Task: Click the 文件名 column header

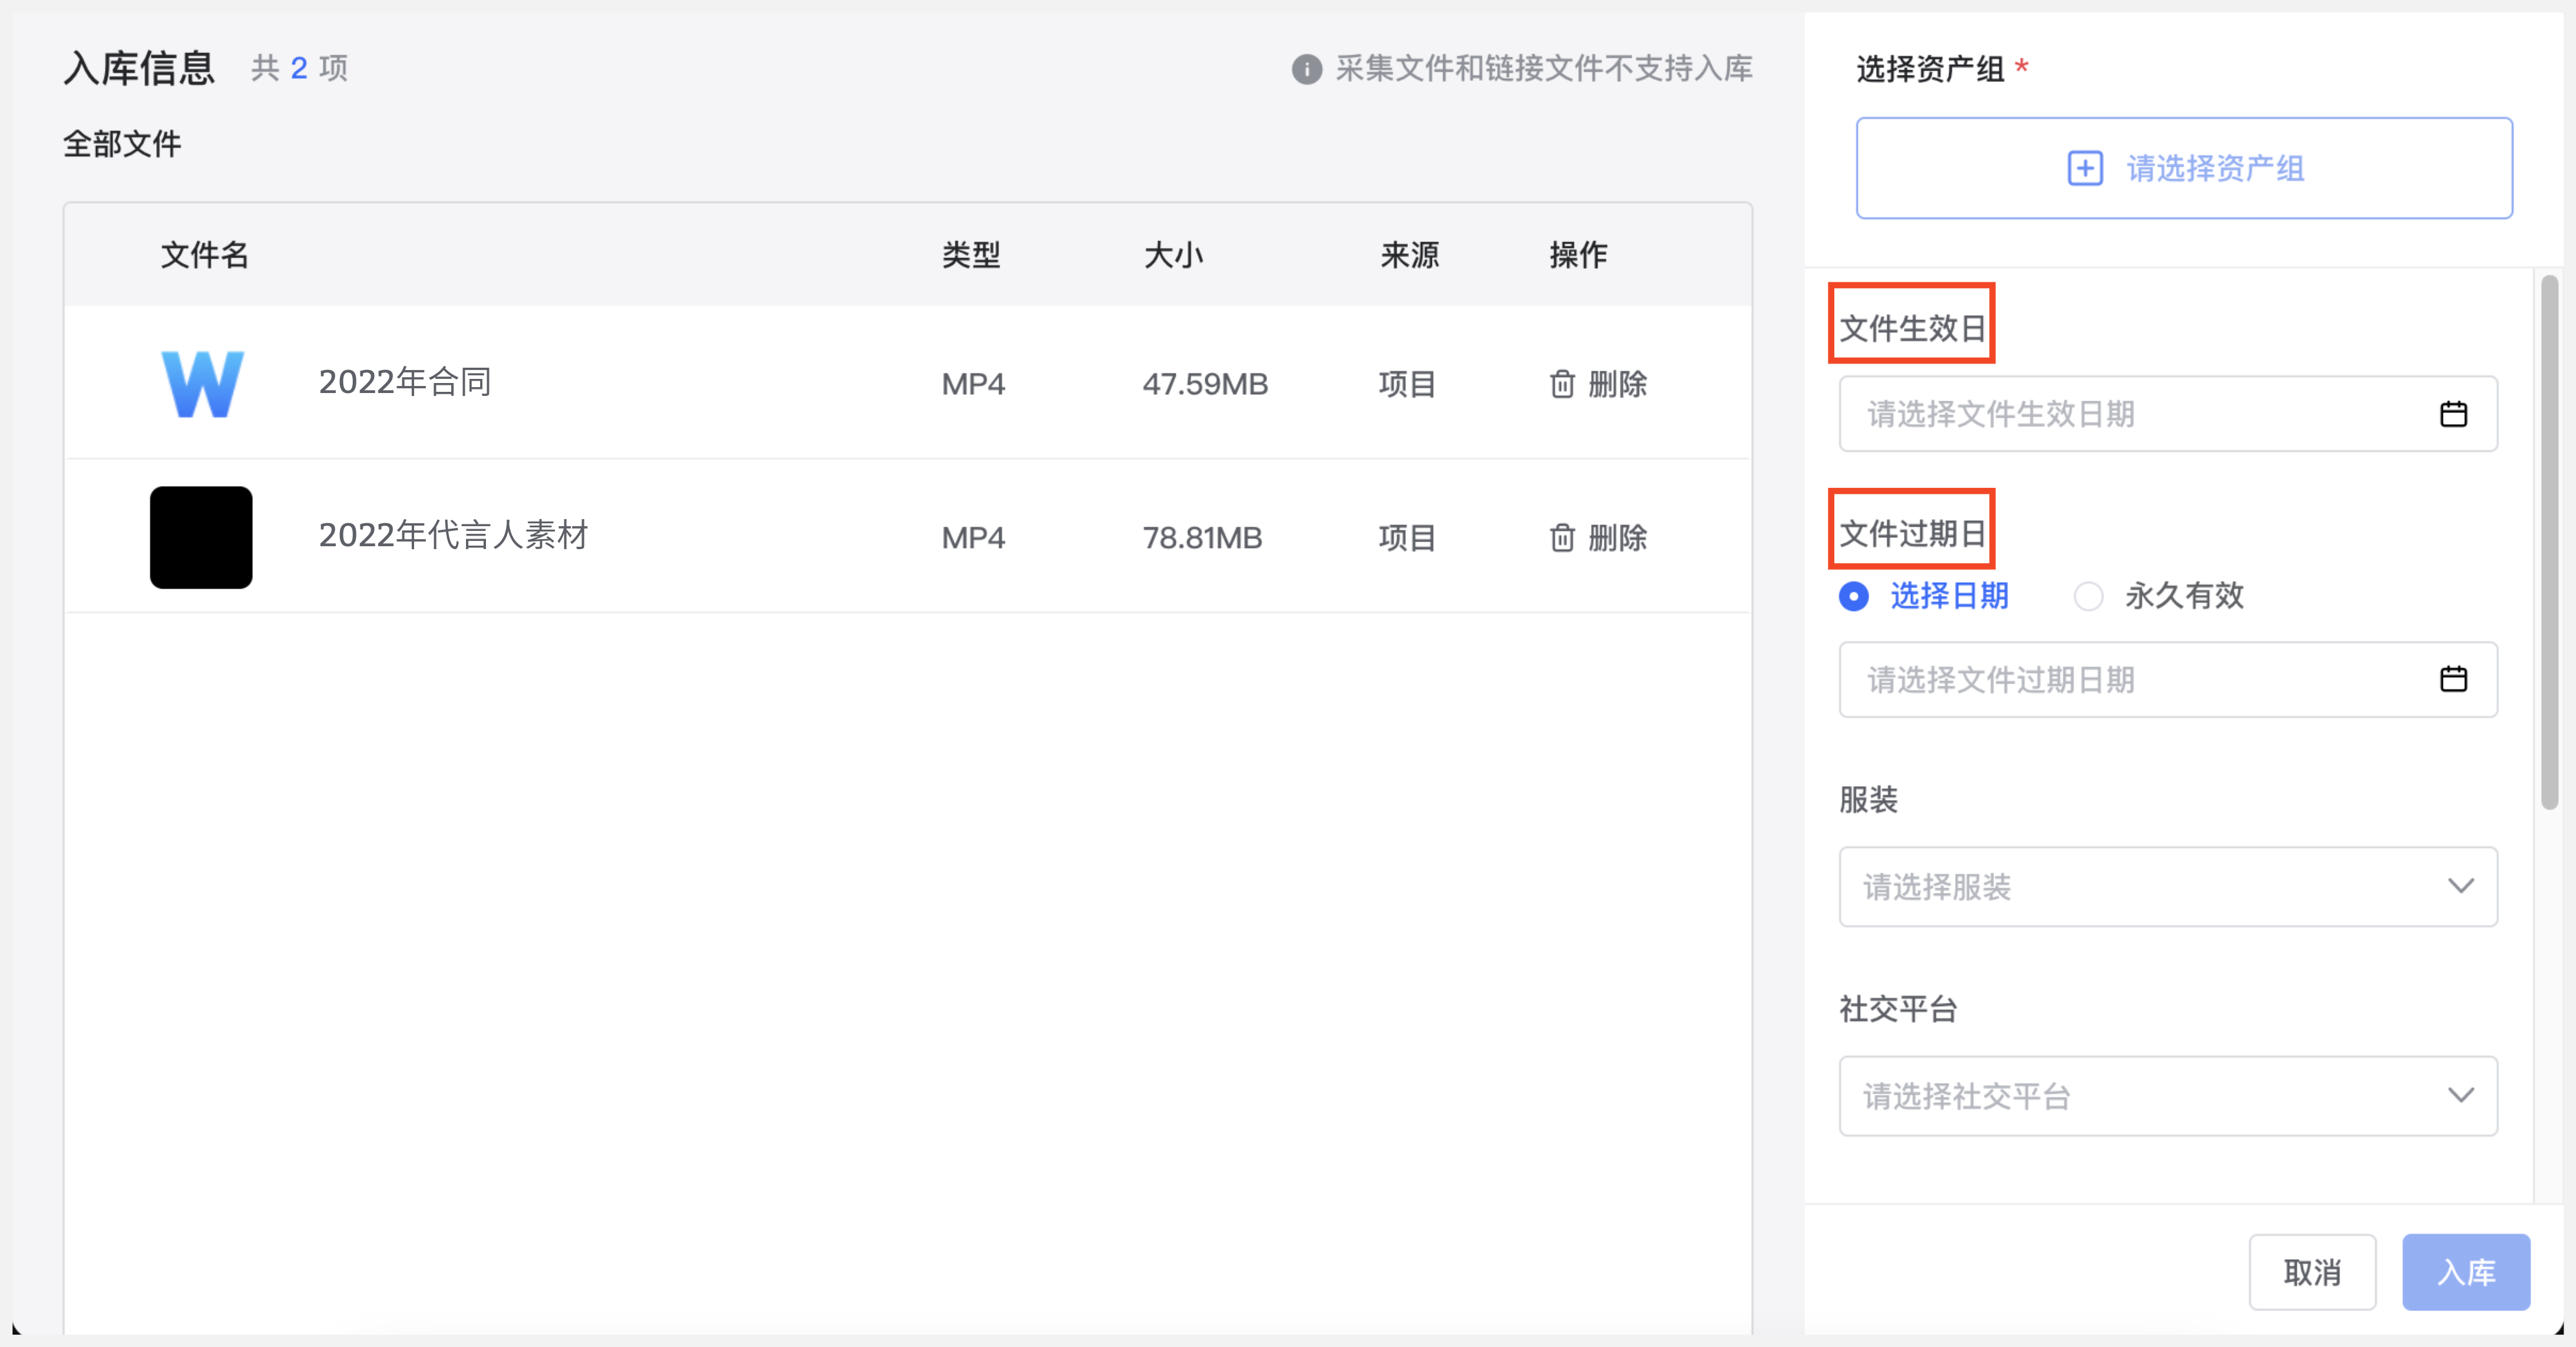Action: coord(205,255)
